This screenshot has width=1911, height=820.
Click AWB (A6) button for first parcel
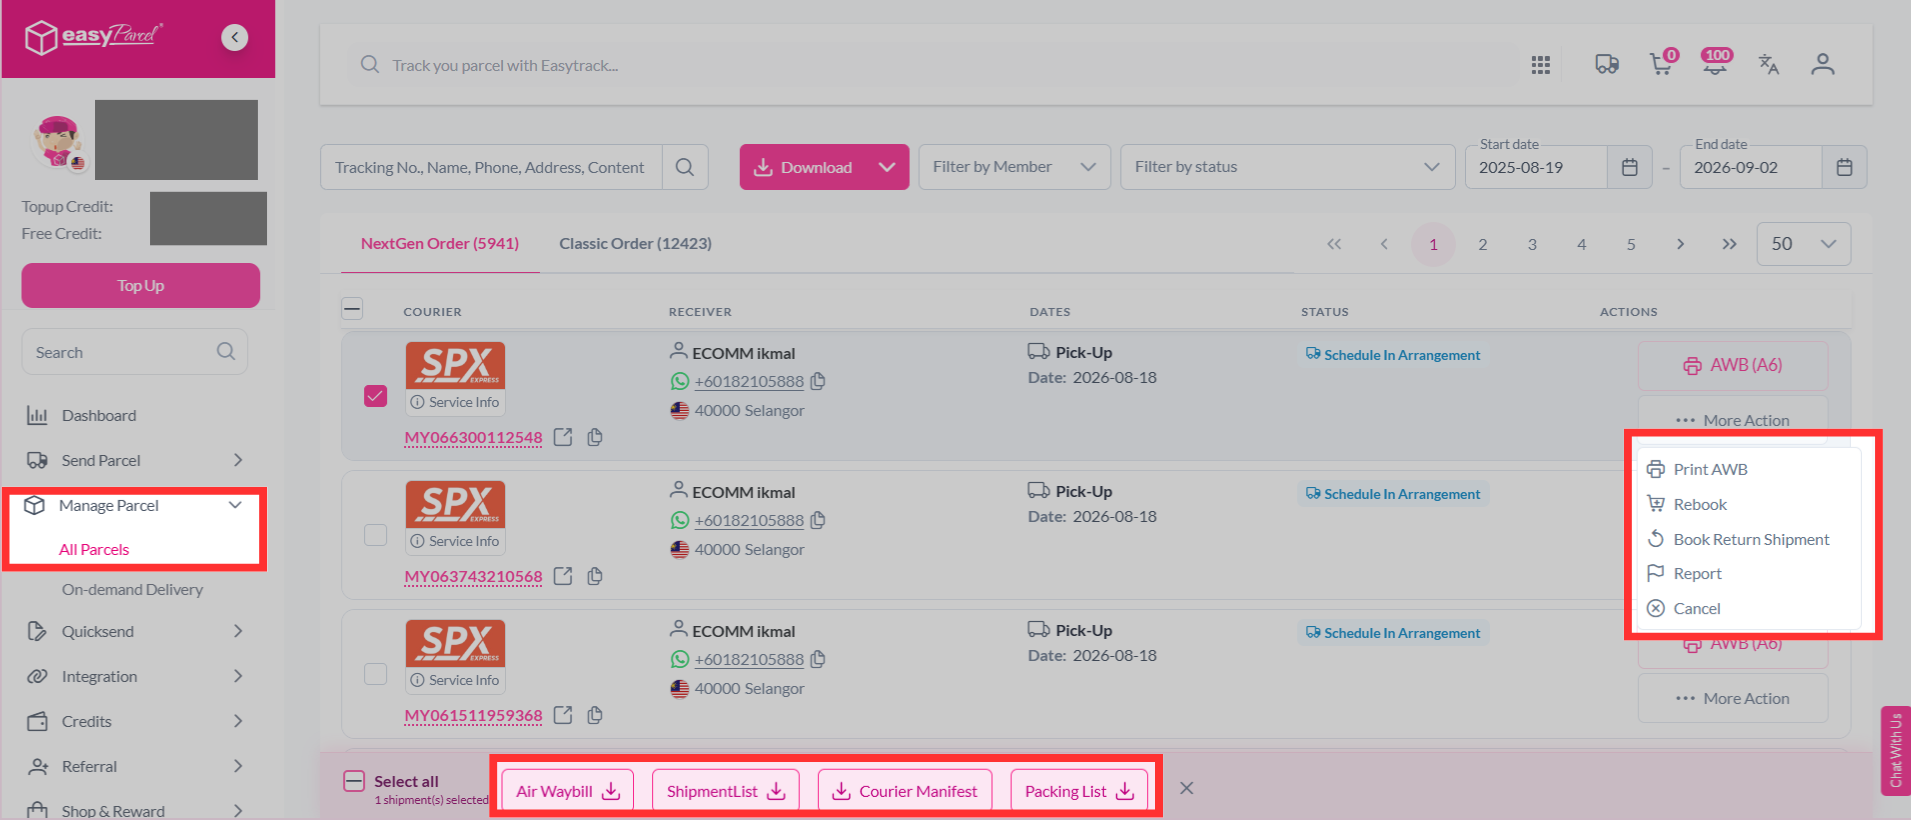(1733, 365)
